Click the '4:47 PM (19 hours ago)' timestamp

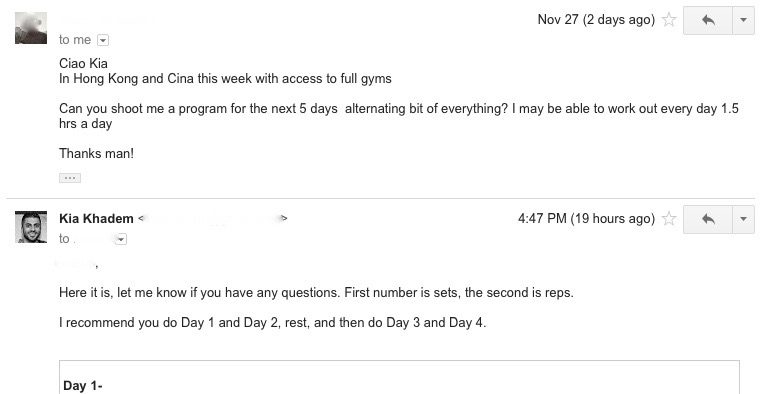click(586, 218)
